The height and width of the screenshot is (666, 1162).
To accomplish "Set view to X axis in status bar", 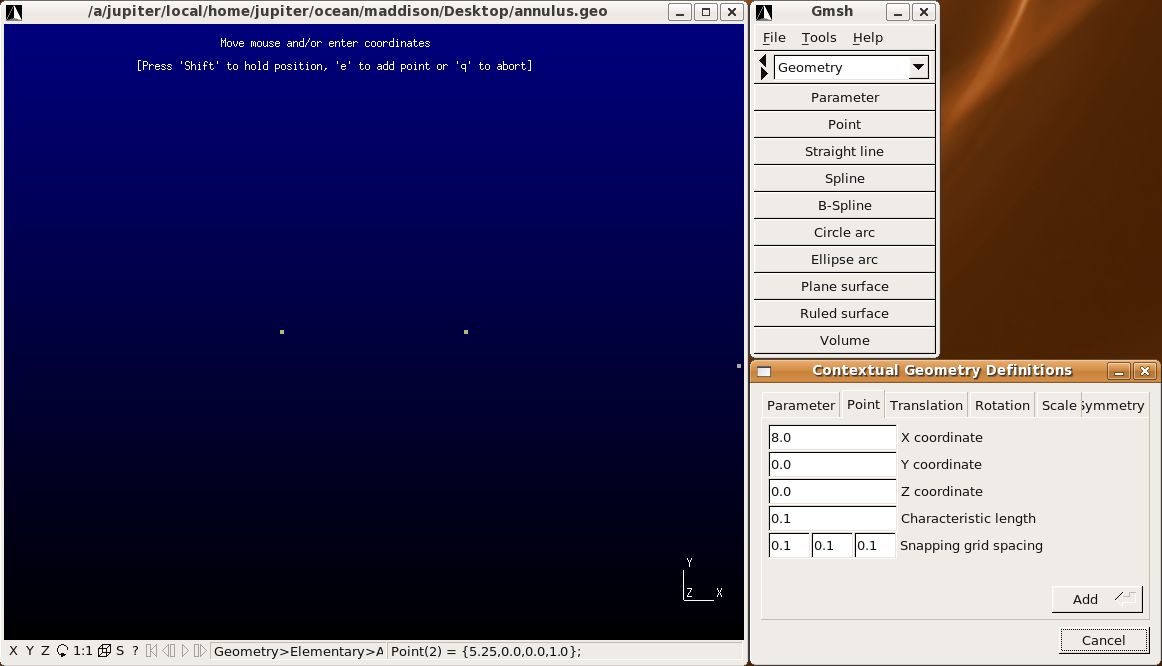I will (13, 651).
